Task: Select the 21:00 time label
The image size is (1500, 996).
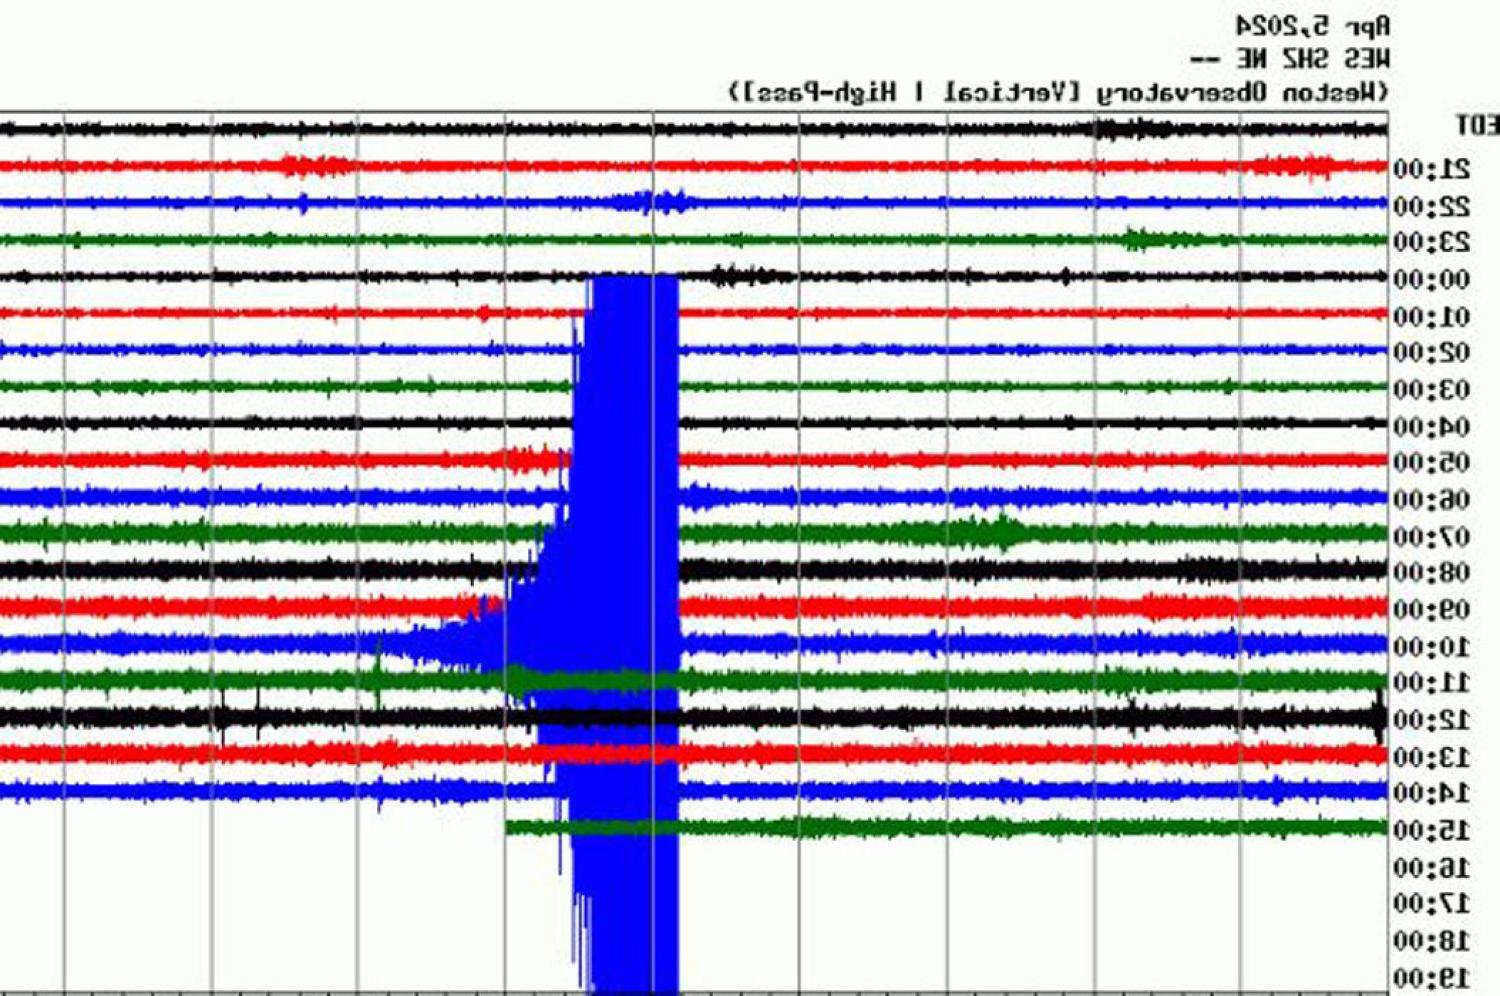Action: coord(1432,168)
